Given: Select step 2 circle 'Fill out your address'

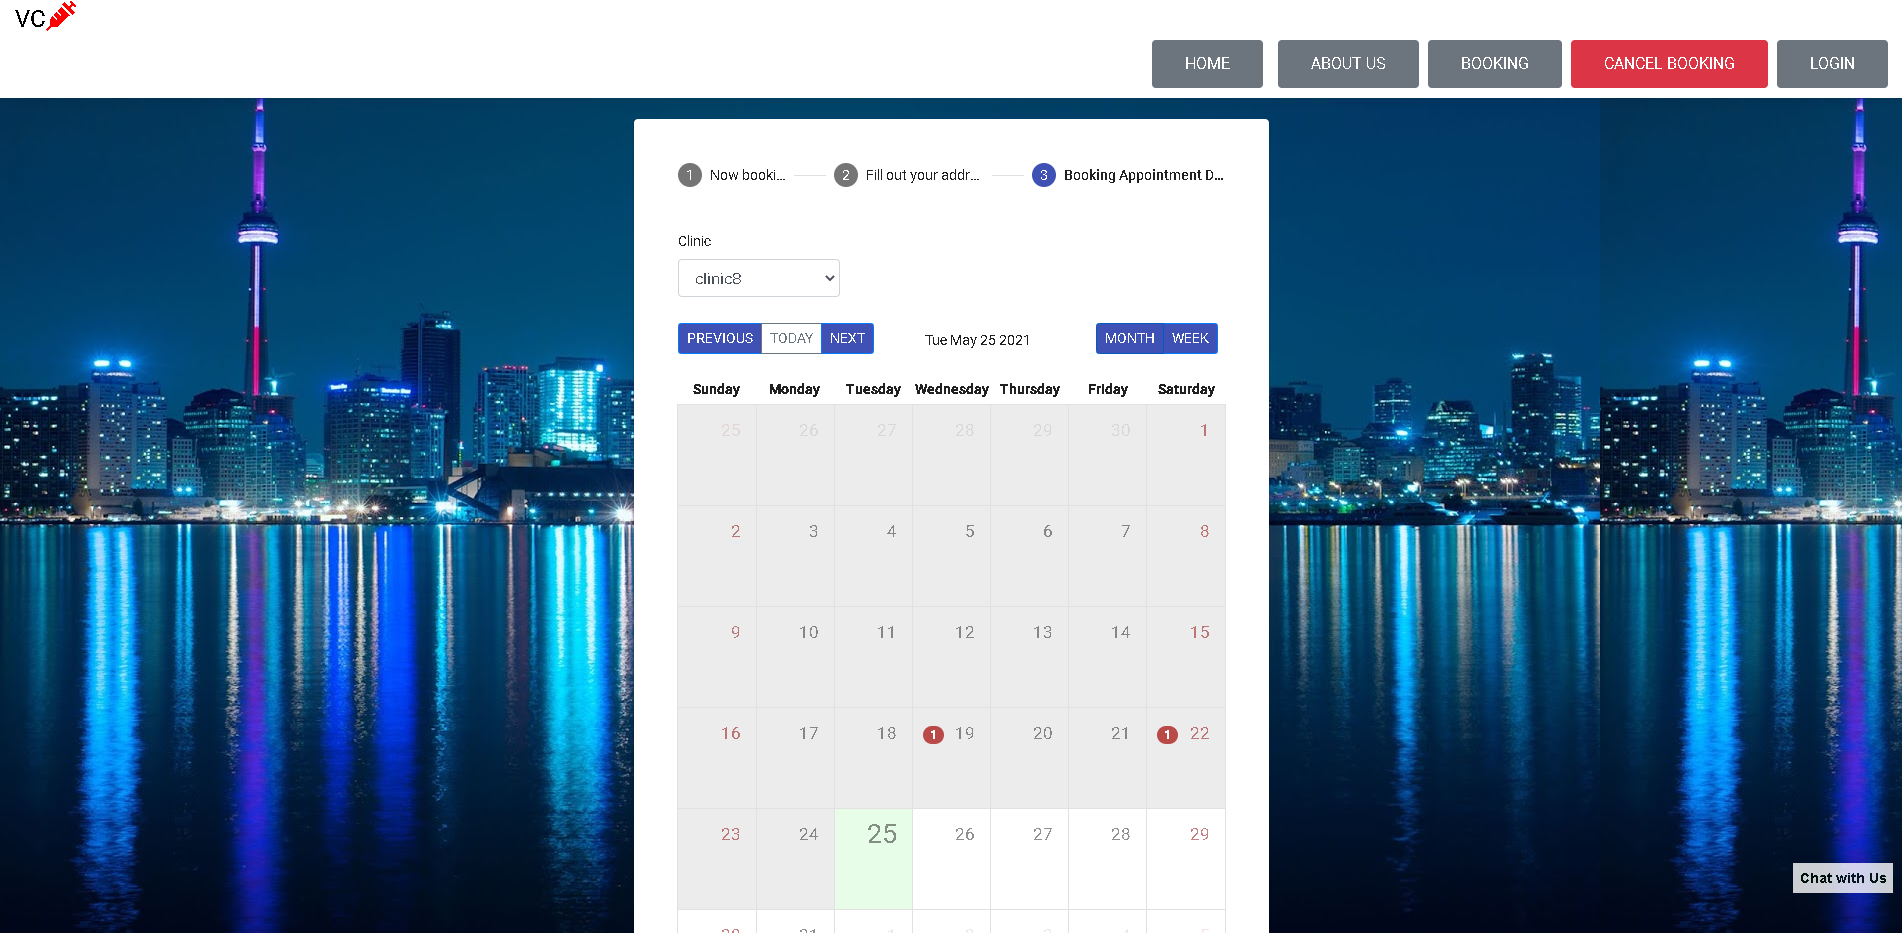Looking at the screenshot, I should 846,174.
